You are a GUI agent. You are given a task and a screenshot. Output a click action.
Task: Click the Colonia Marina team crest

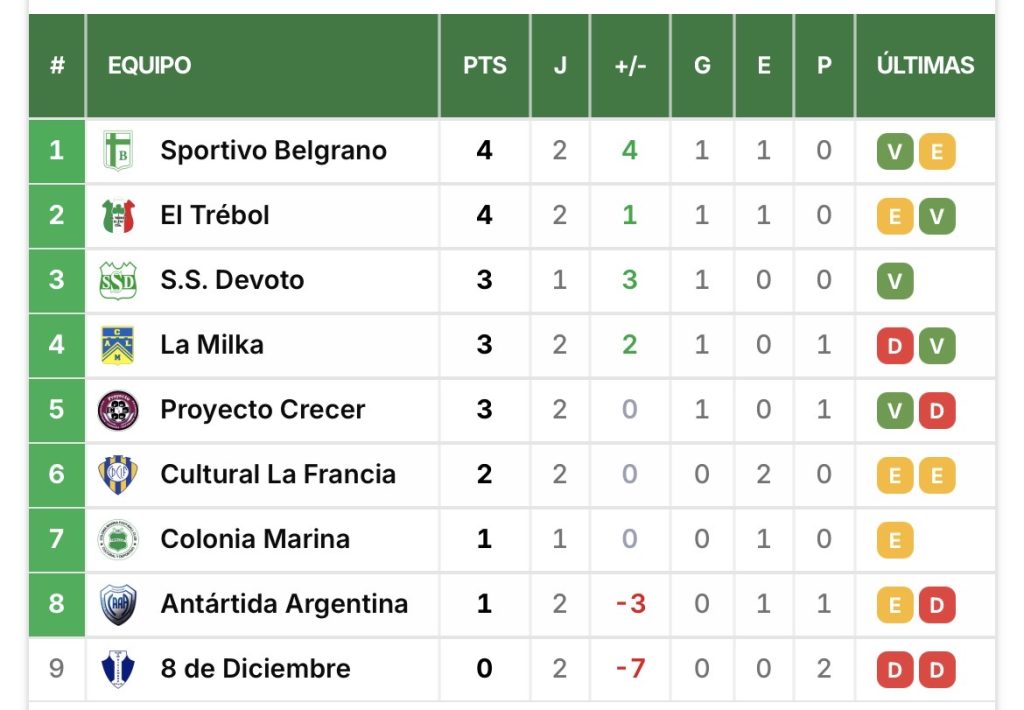(118, 539)
